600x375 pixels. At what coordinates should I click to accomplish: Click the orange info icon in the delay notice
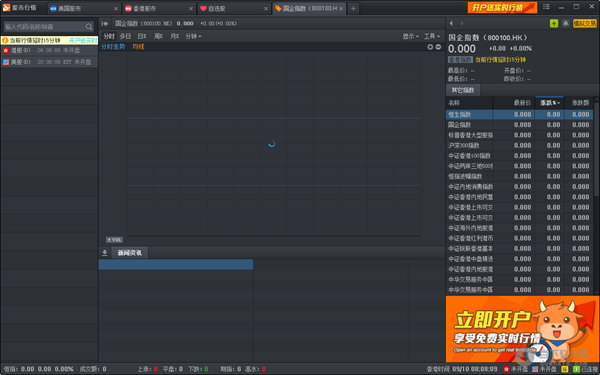[x=5, y=40]
